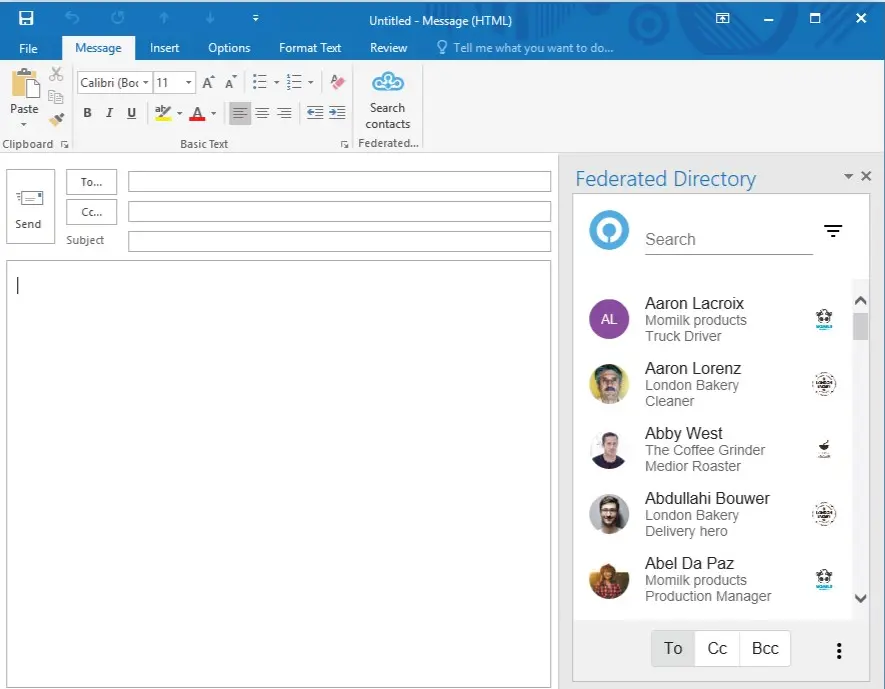Select the Format Painter icon
This screenshot has width=885, height=689.
57,117
